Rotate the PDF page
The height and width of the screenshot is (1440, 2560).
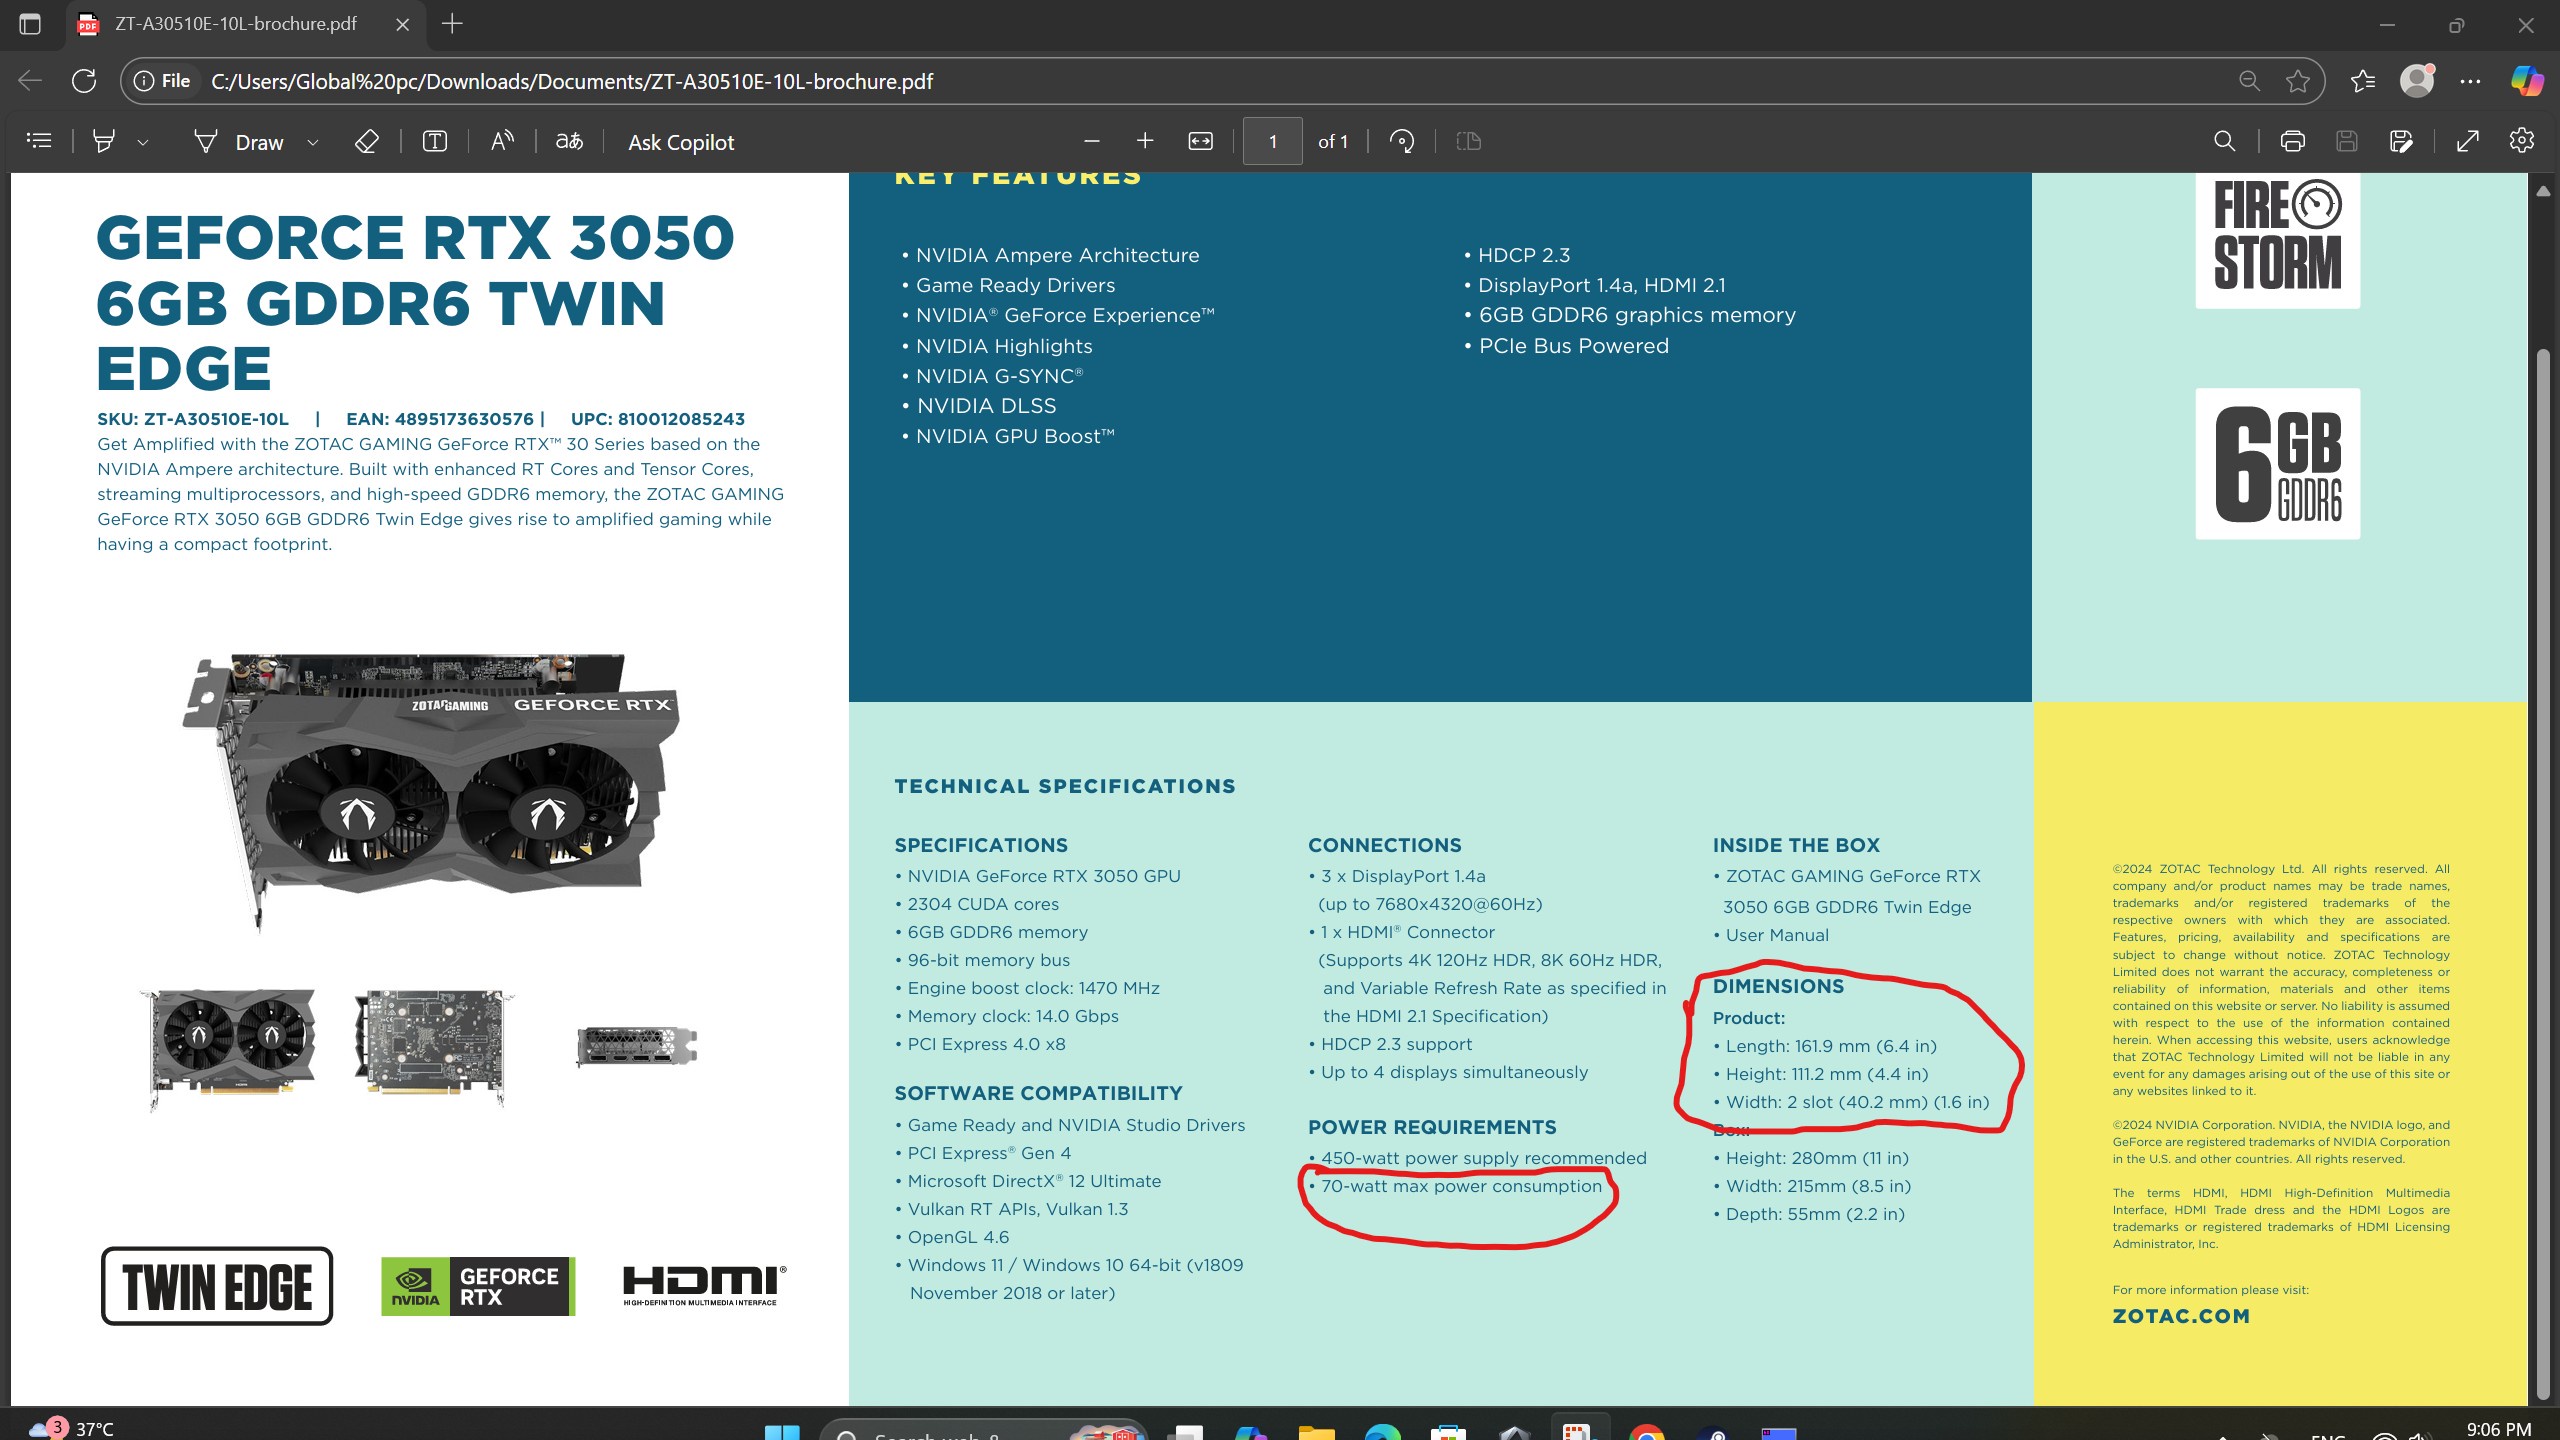pos(1402,141)
